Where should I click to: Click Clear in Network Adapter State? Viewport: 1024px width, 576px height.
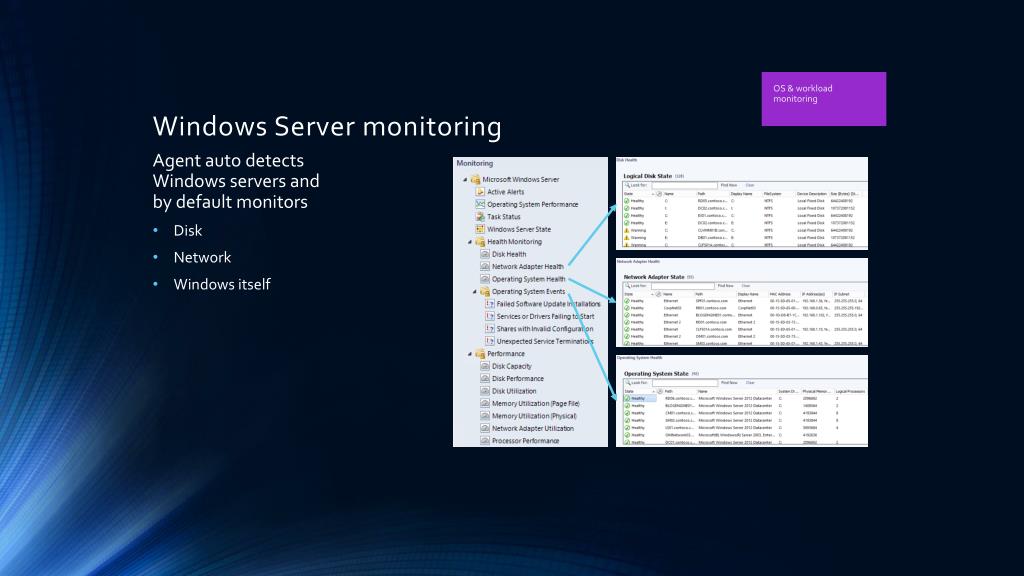pyautogui.click(x=746, y=286)
